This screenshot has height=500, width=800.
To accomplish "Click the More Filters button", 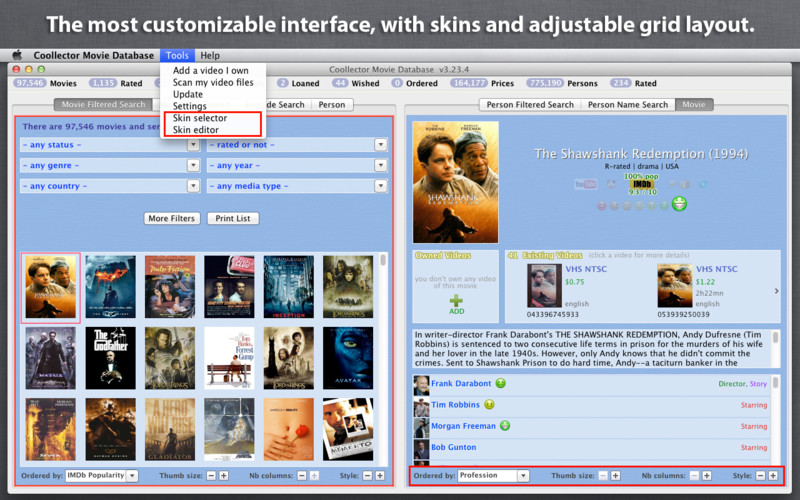I will tap(171, 218).
